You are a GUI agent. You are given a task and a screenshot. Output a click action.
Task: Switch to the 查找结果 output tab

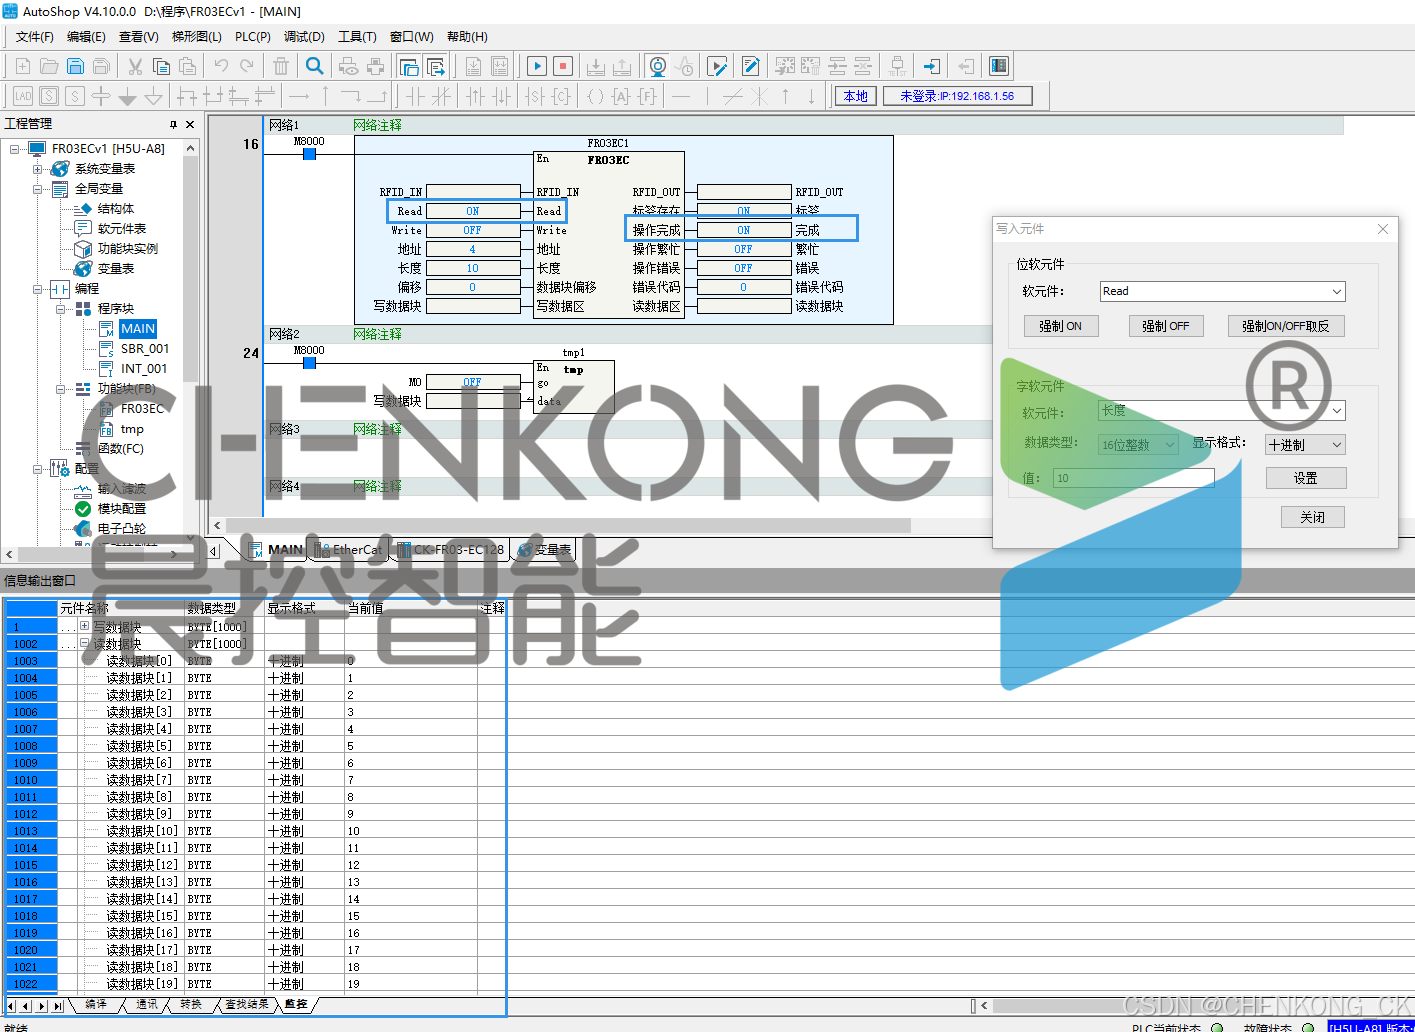pyautogui.click(x=246, y=1005)
